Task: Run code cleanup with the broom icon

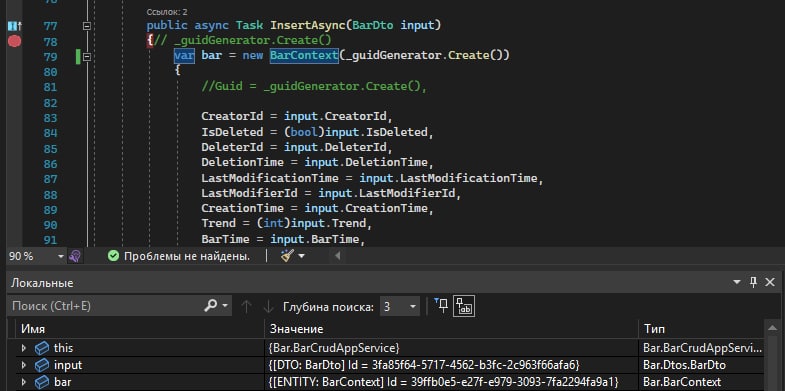Action: [287, 256]
